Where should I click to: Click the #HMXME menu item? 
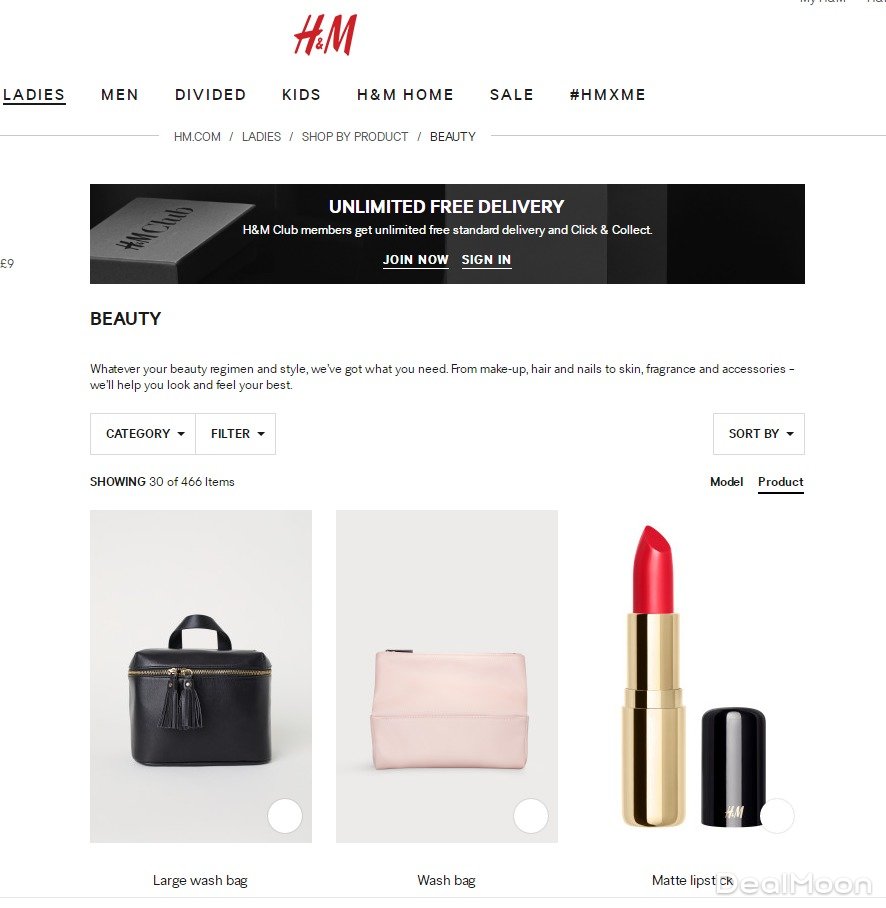coord(607,94)
